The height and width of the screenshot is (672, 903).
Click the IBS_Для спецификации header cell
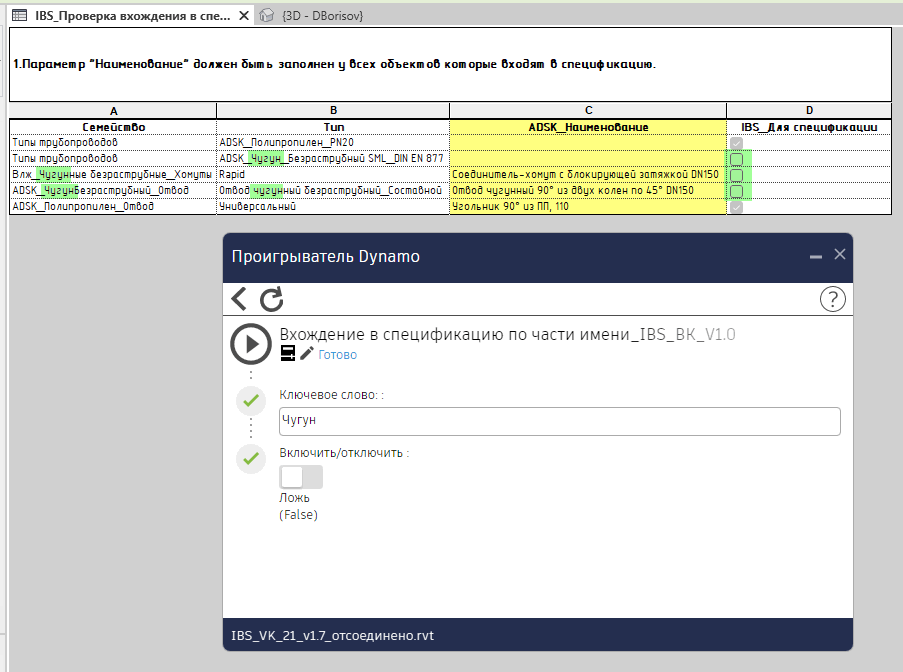(x=809, y=127)
